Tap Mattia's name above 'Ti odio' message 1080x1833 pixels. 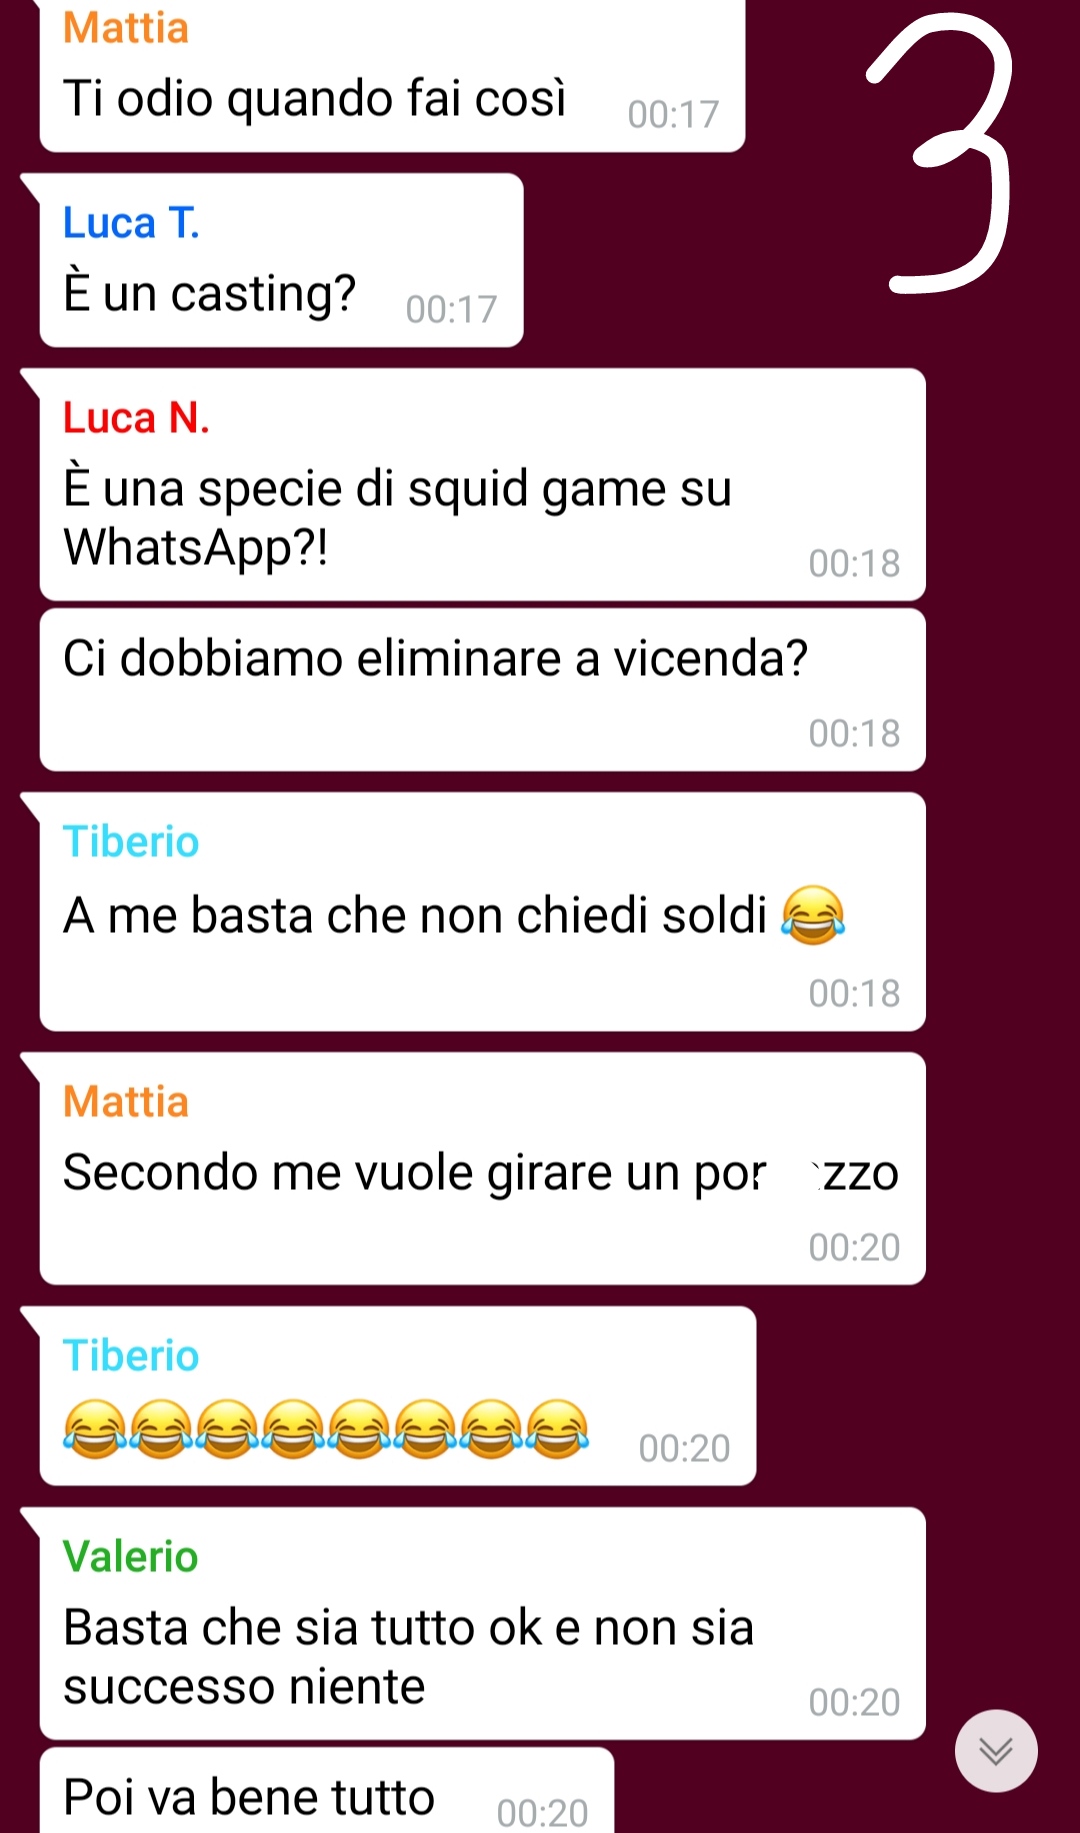[x=126, y=28]
